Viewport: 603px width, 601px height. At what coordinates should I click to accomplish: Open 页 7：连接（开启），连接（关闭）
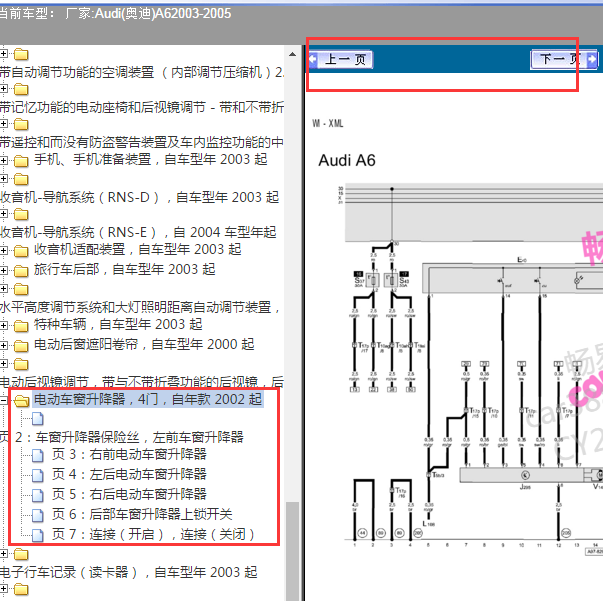click(153, 534)
